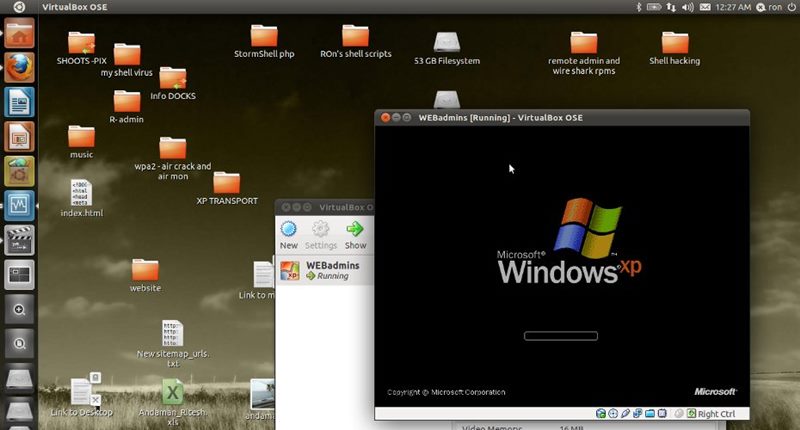Open LibreOffice Writer from the launcher

19,102
